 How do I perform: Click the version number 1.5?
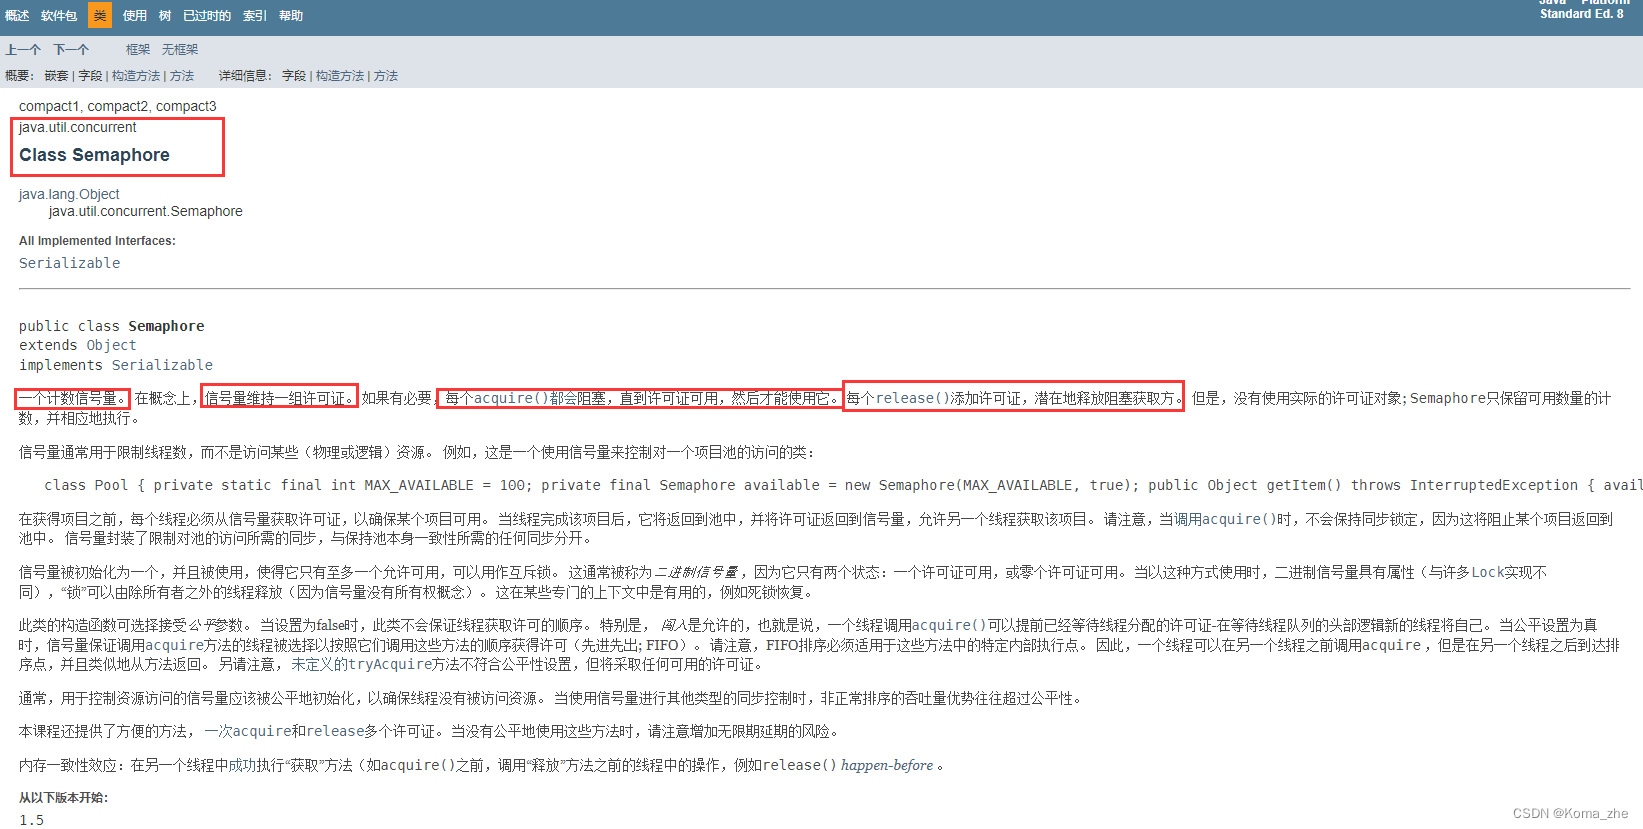coord(31,820)
